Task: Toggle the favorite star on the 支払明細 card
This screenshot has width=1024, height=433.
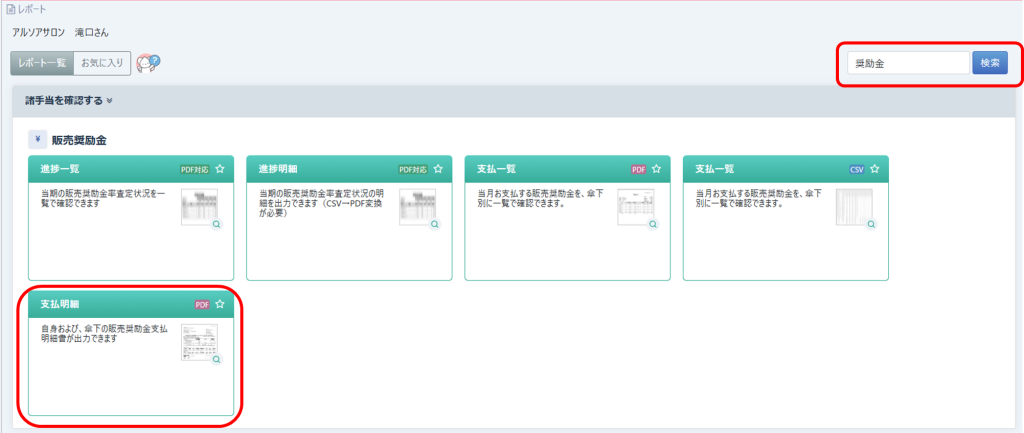Action: tap(220, 304)
